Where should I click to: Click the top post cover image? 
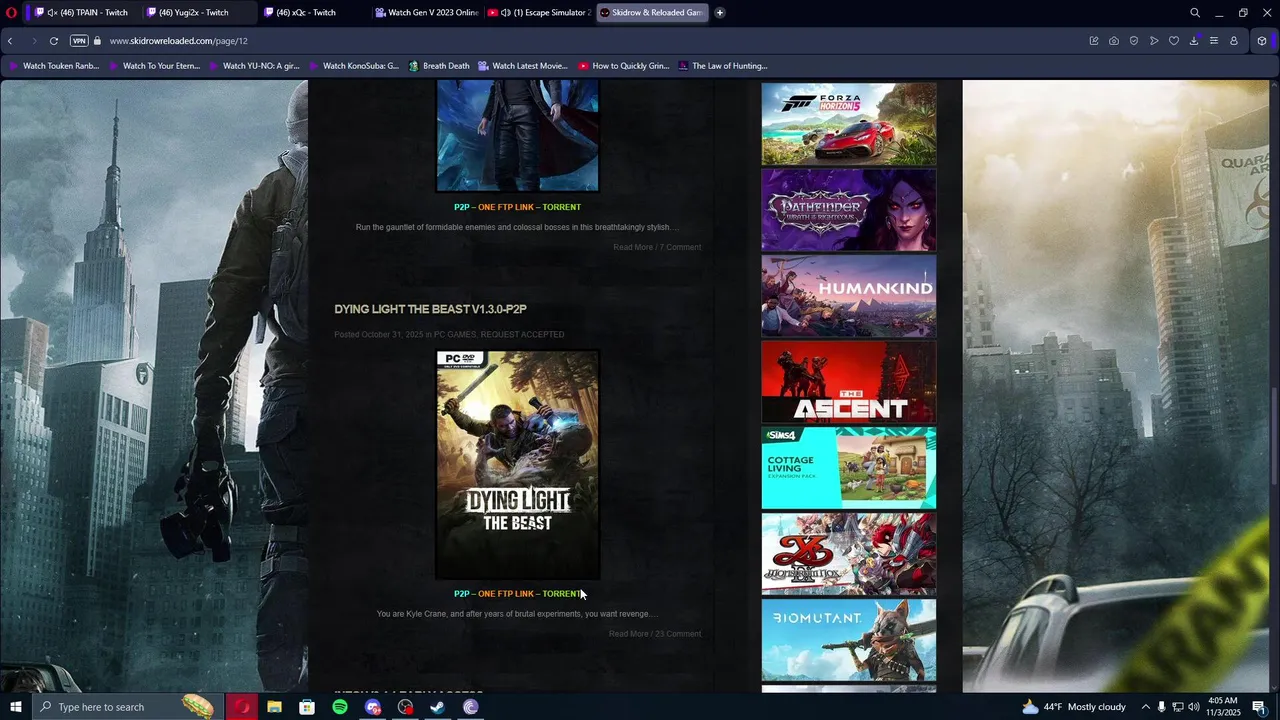coord(518,135)
